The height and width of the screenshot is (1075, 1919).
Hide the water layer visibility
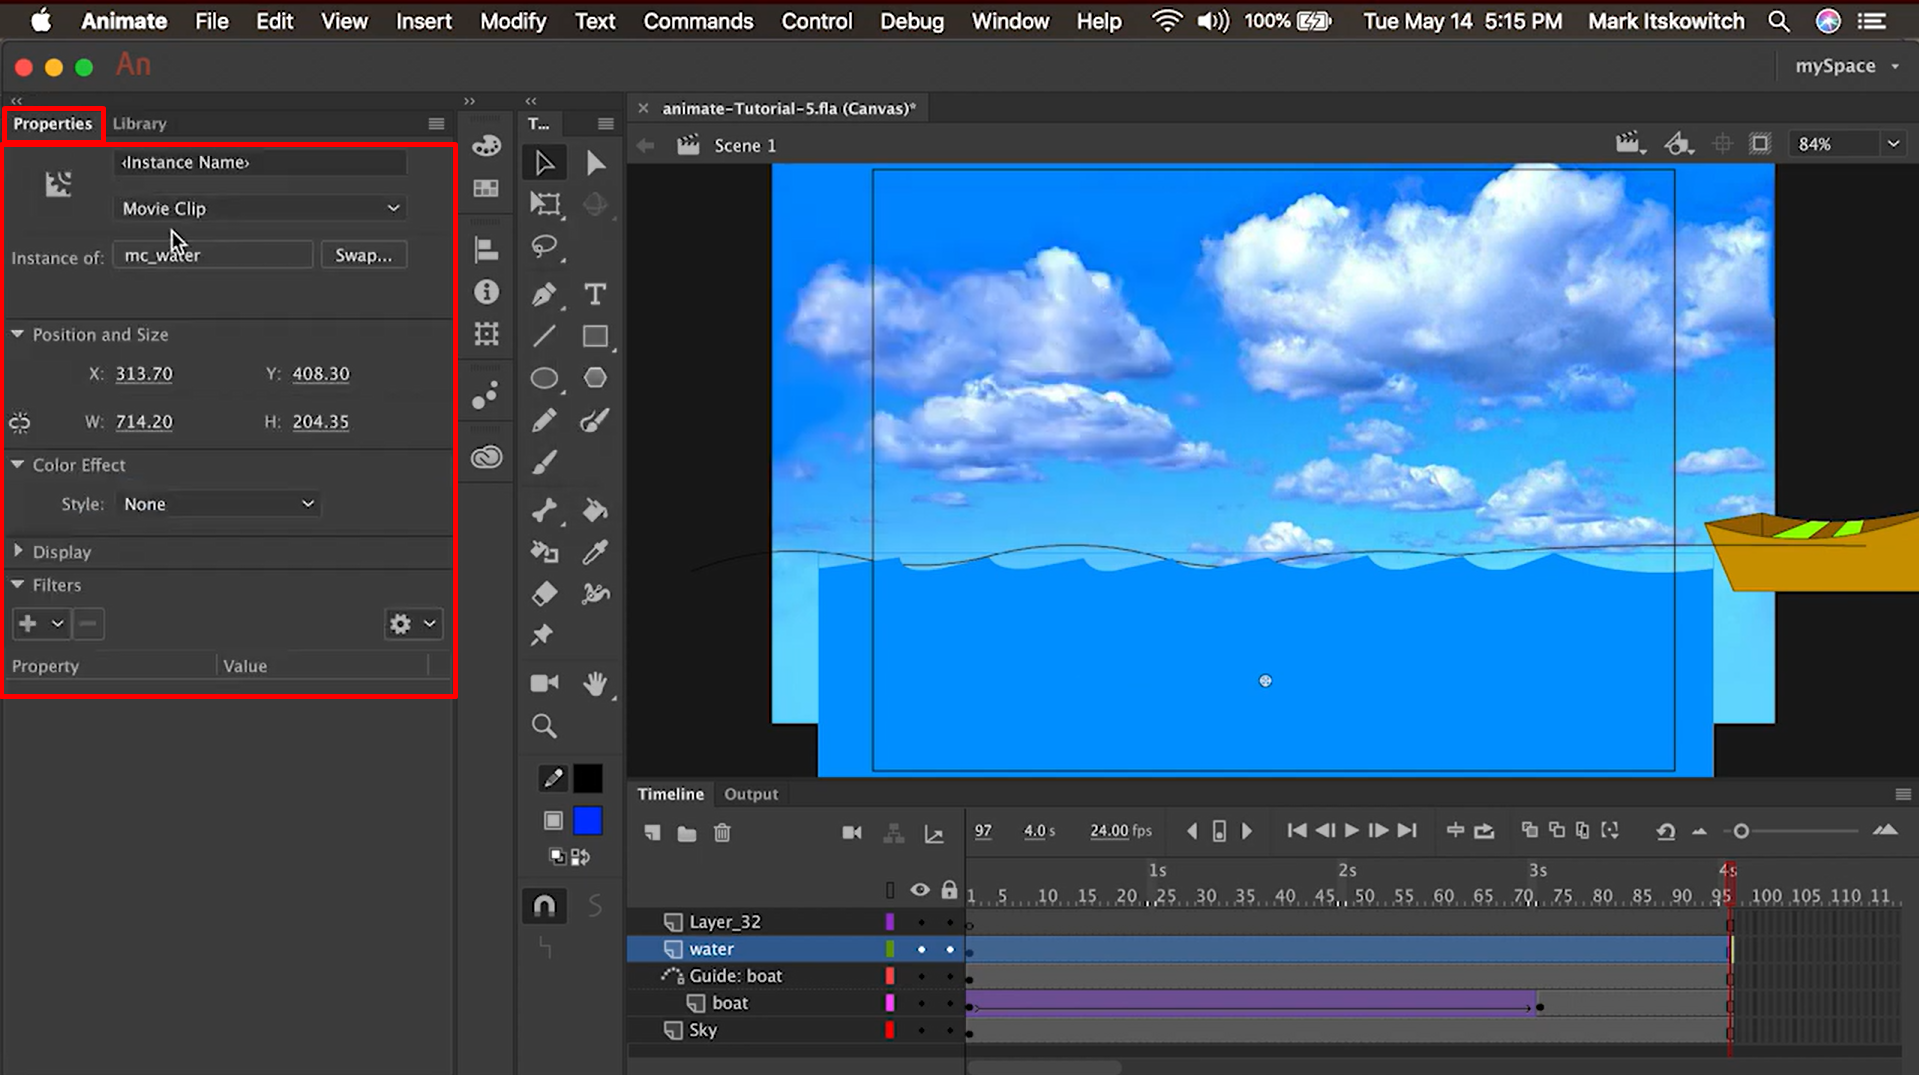(x=921, y=949)
